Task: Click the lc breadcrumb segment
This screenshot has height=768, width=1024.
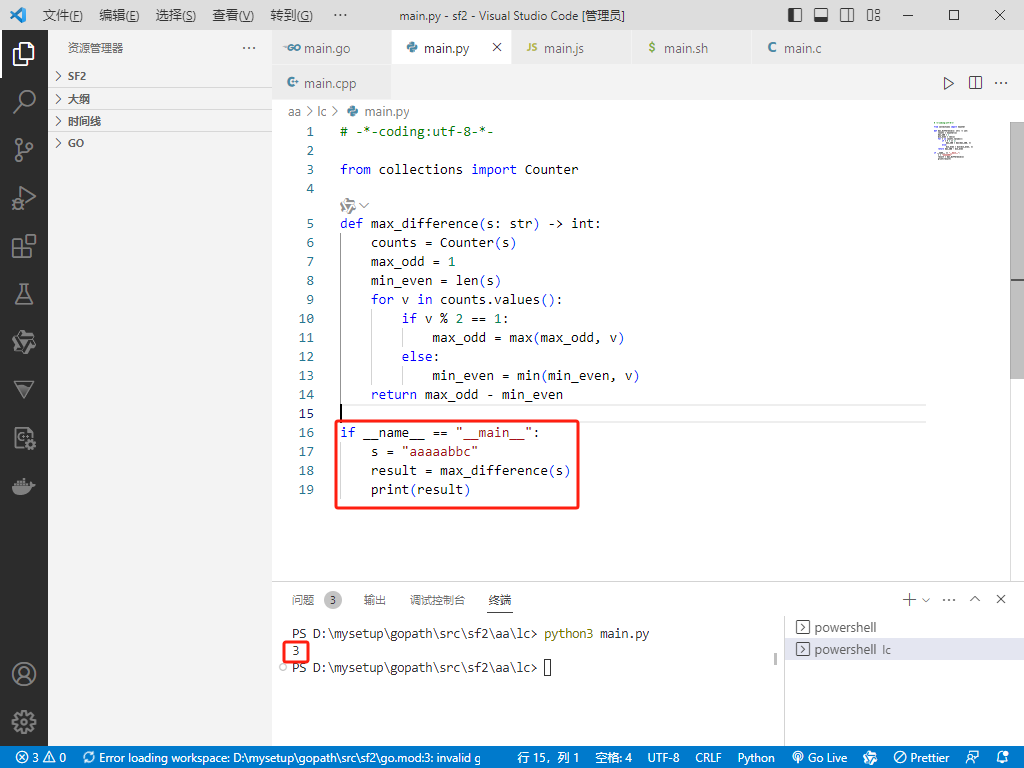Action: click(x=321, y=112)
